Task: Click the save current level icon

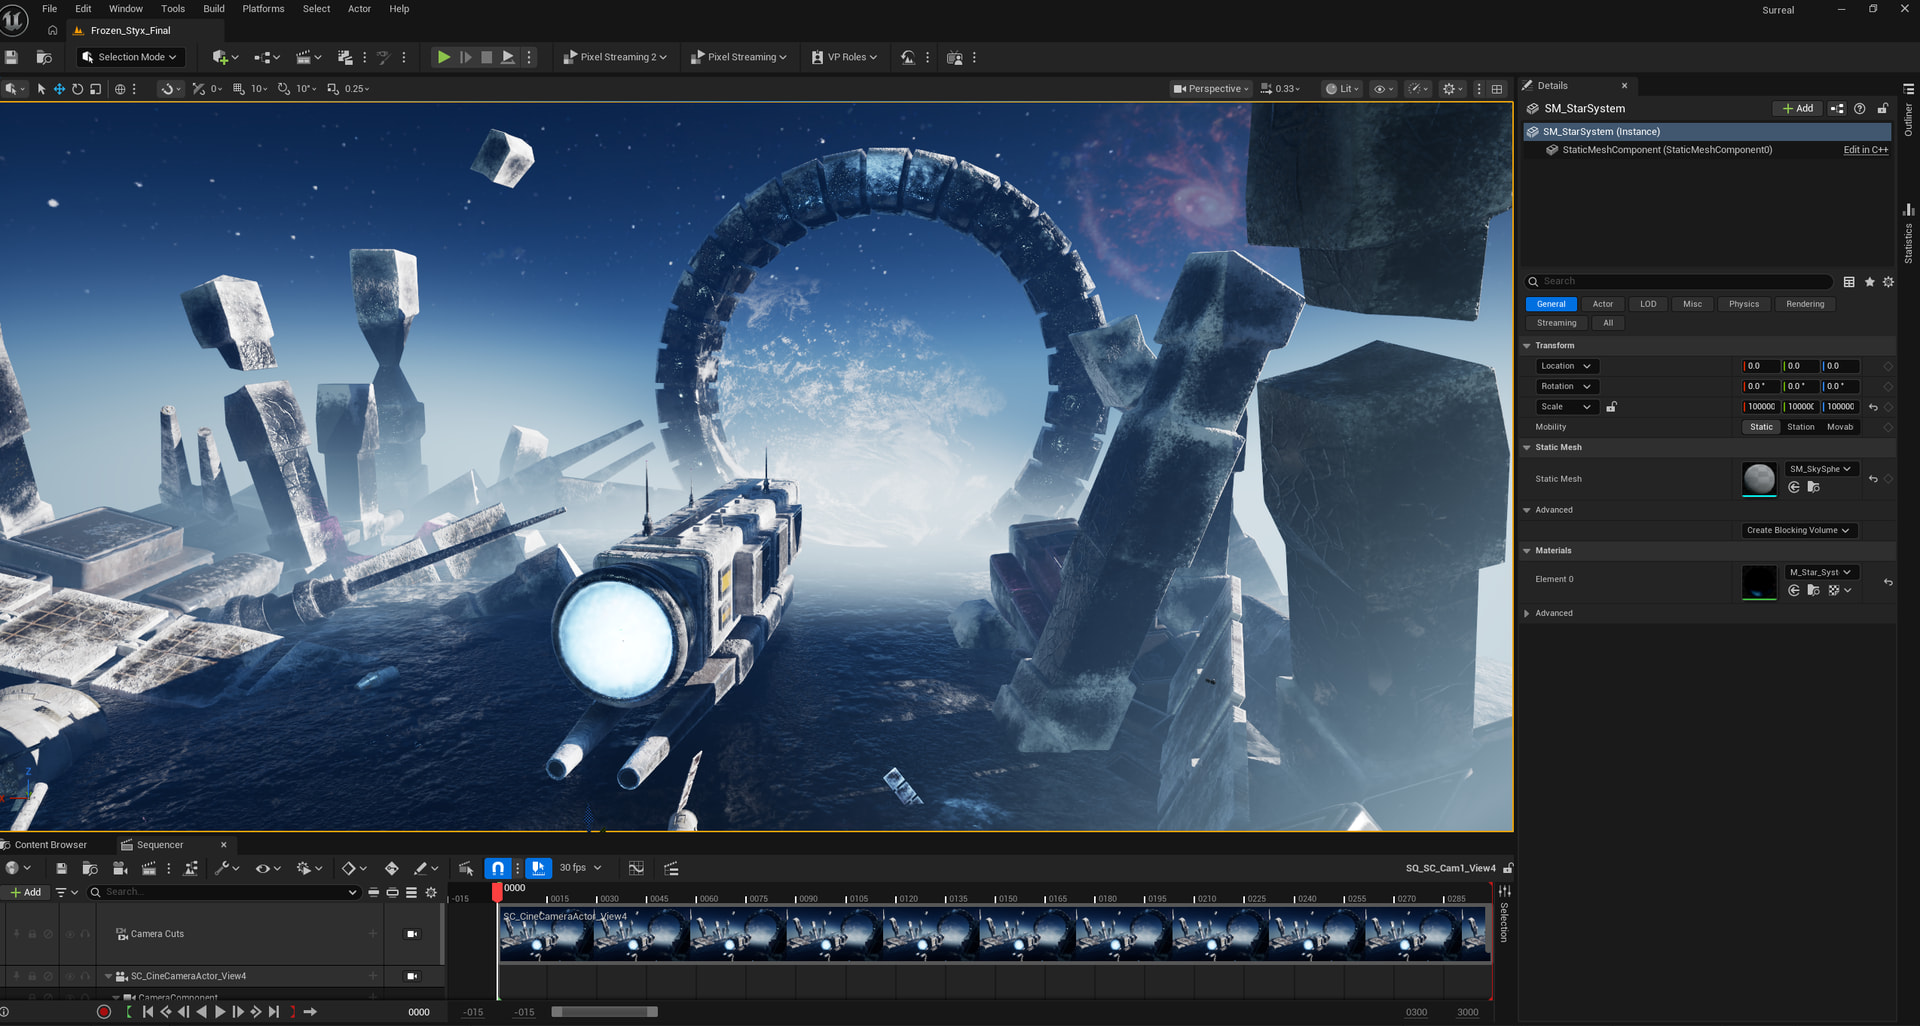Action: [x=12, y=57]
